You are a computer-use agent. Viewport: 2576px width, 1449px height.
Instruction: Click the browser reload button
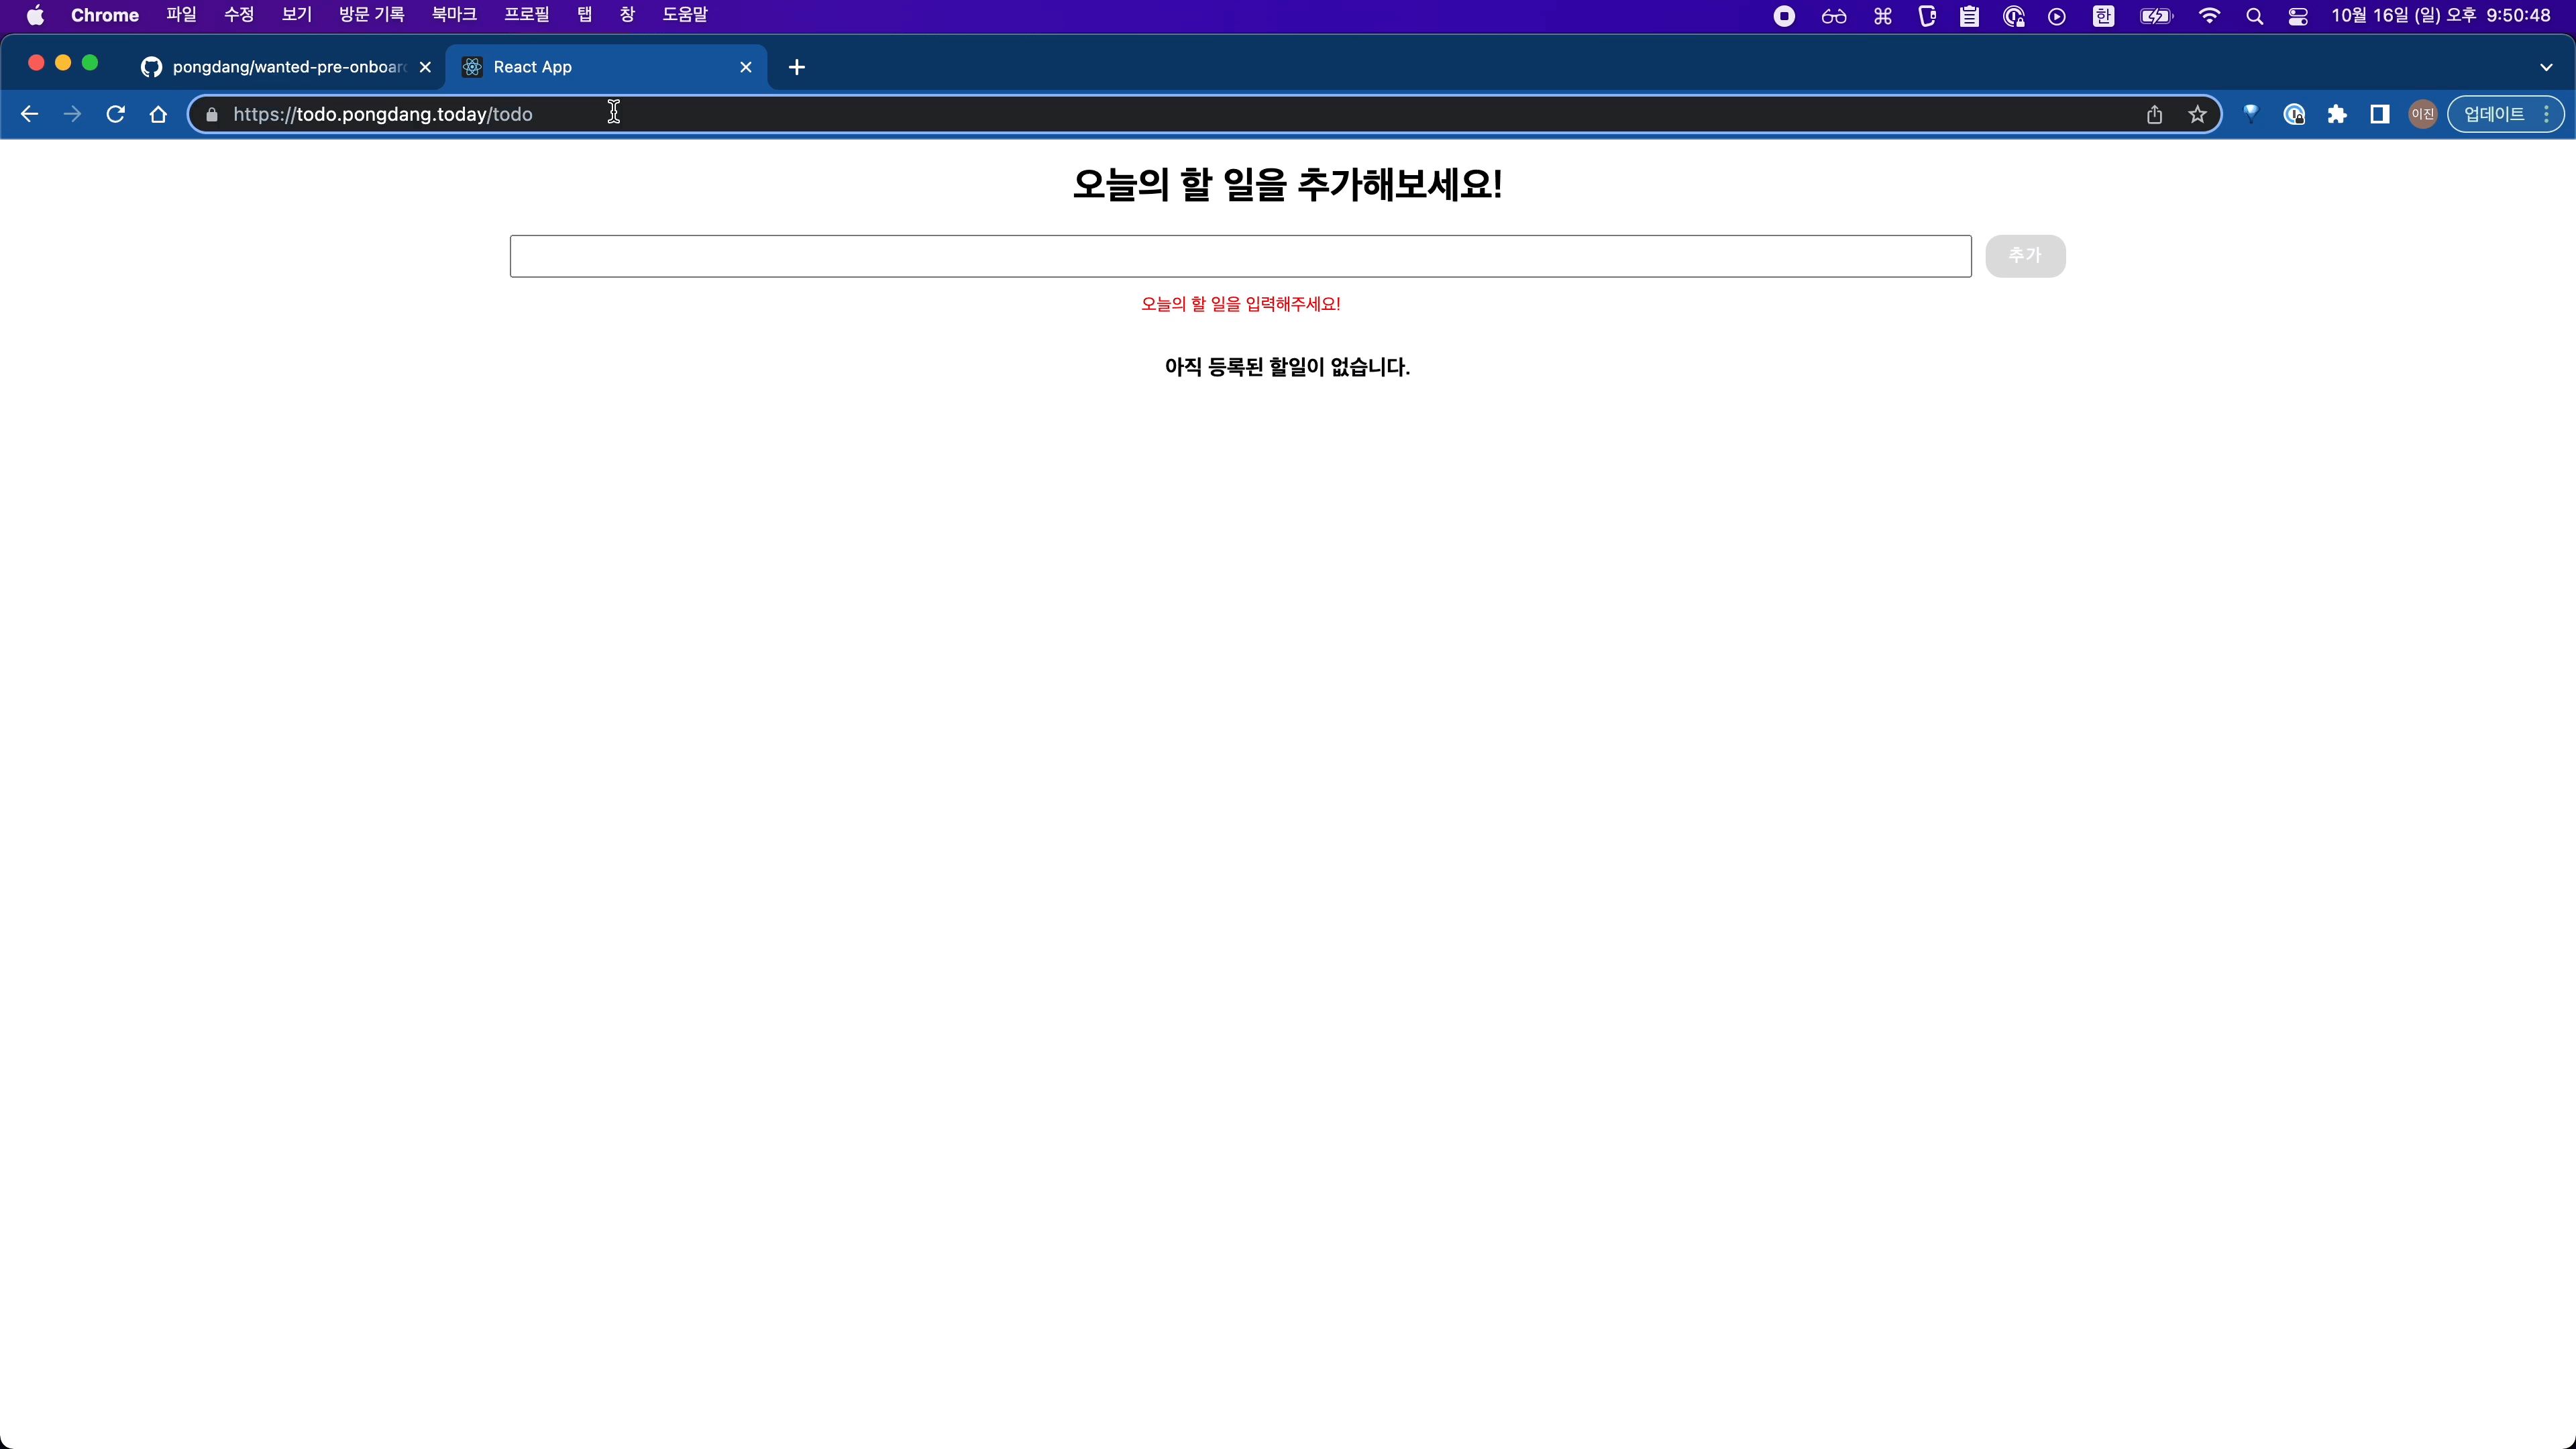pos(115,114)
